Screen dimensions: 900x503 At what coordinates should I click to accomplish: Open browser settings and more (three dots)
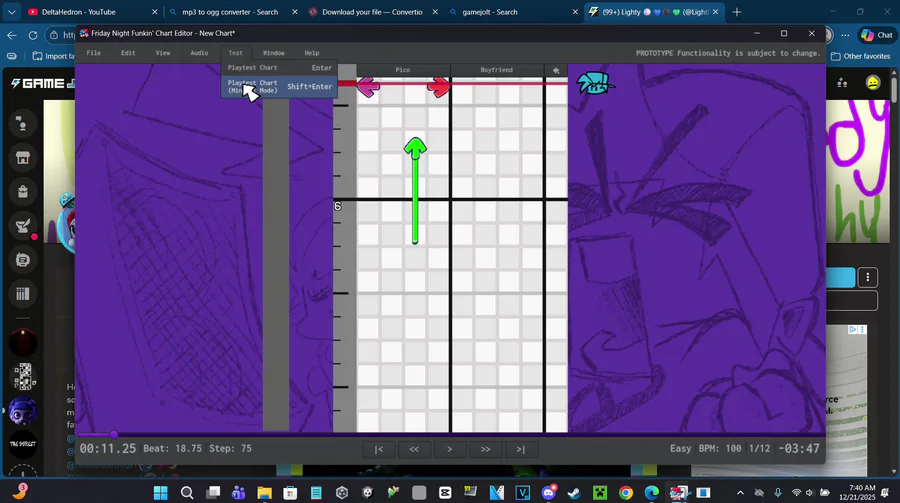click(845, 35)
